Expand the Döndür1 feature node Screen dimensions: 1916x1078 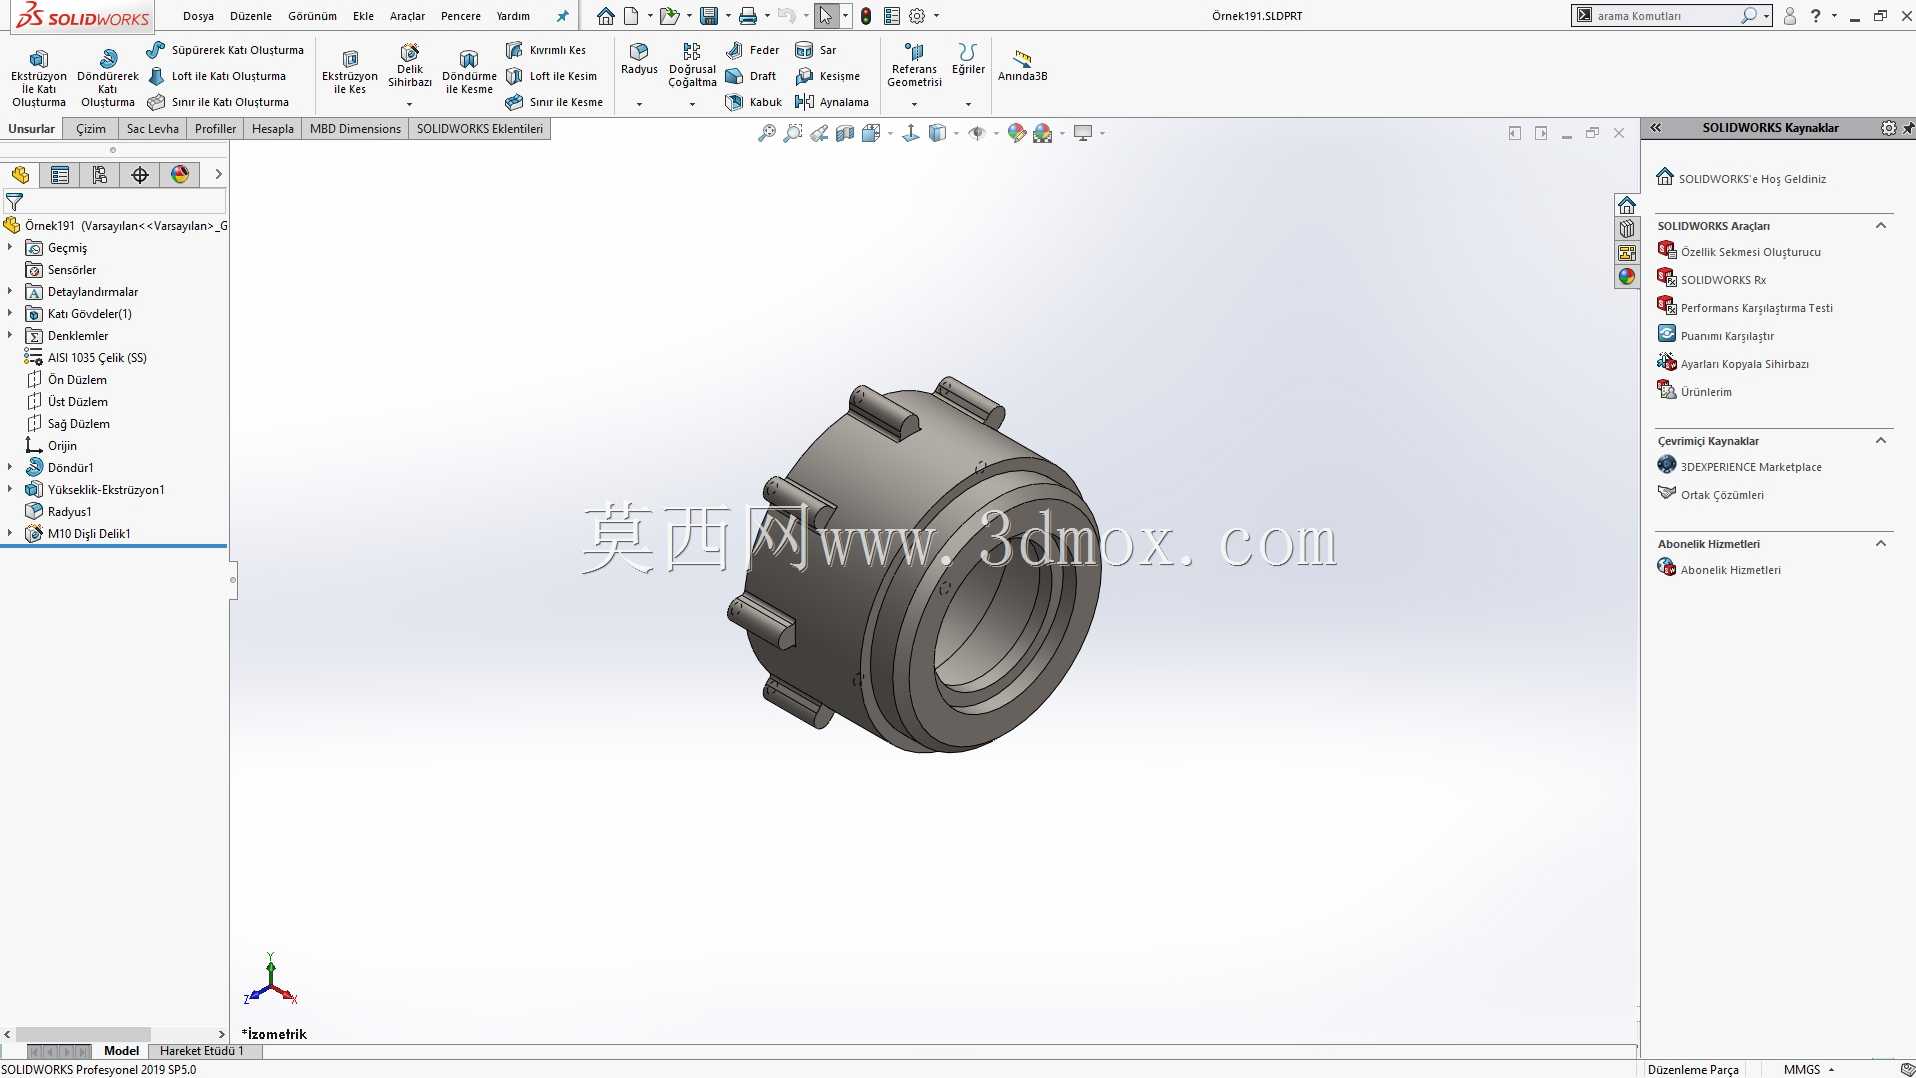tap(10, 467)
